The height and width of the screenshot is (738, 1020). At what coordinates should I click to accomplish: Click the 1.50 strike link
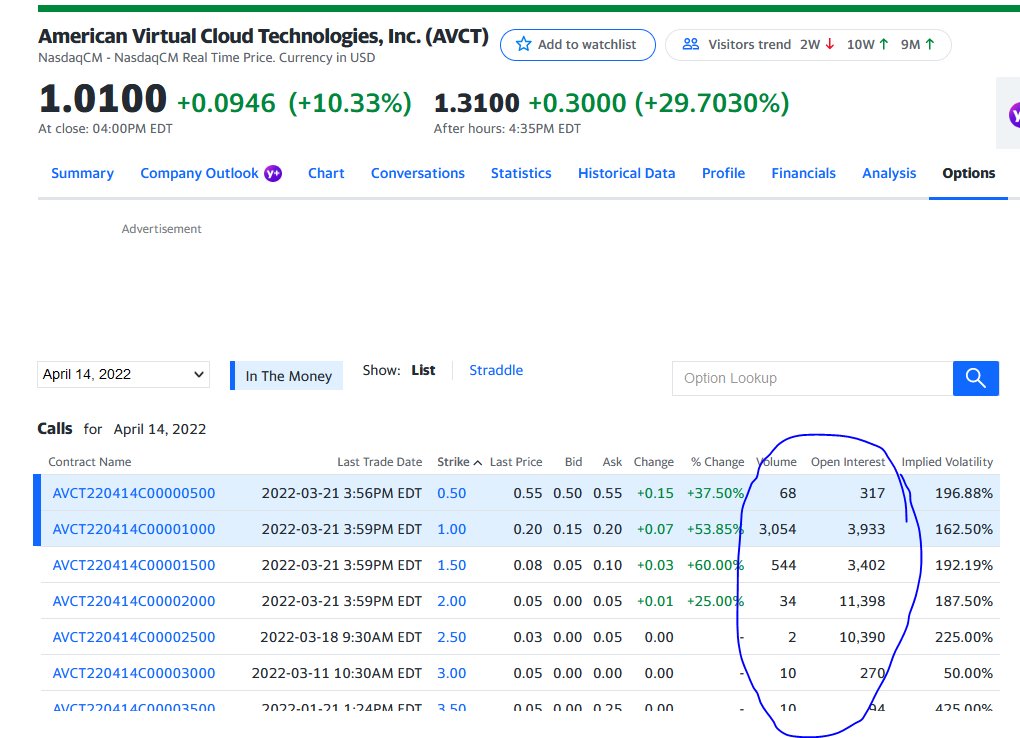coord(451,565)
